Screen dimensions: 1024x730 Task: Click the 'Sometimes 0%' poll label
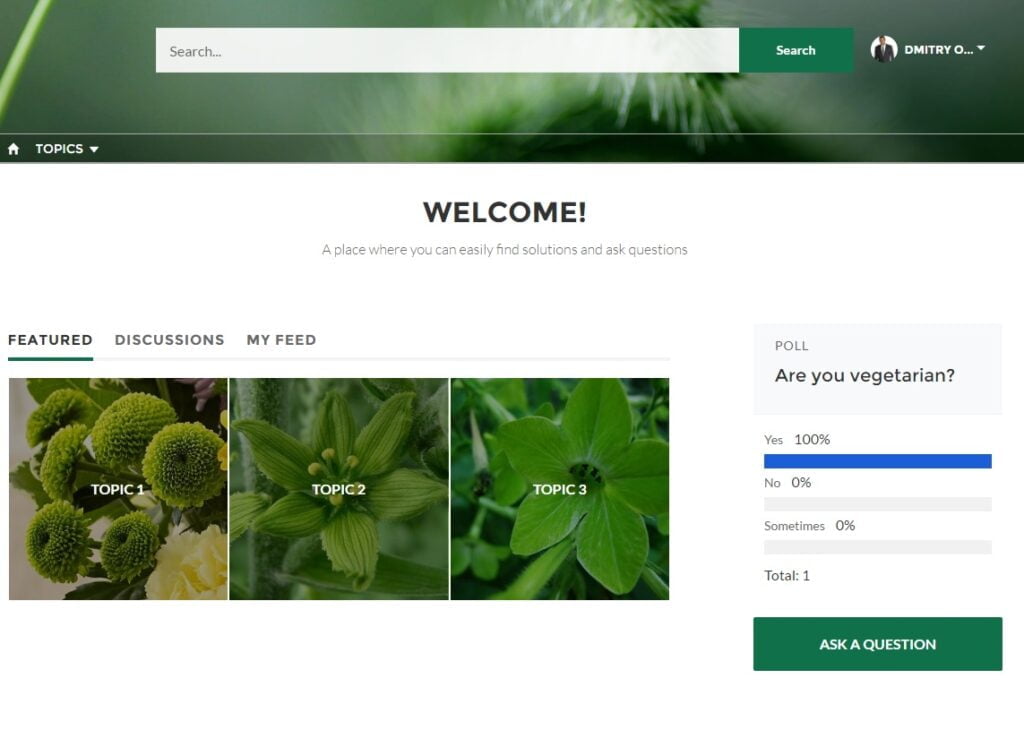click(x=810, y=526)
